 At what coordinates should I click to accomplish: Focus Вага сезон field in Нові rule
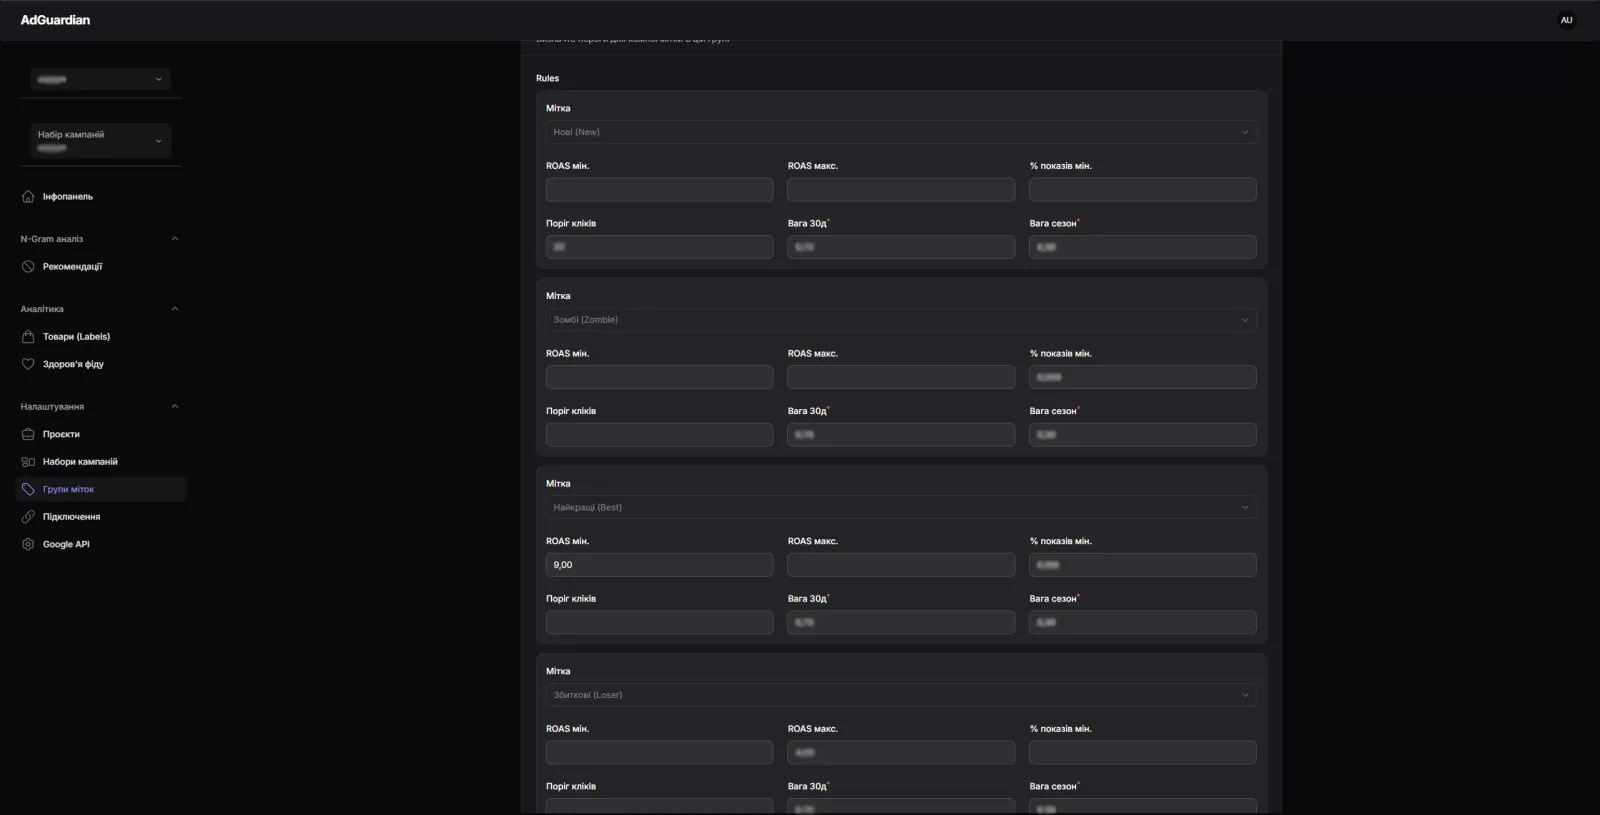(1143, 247)
